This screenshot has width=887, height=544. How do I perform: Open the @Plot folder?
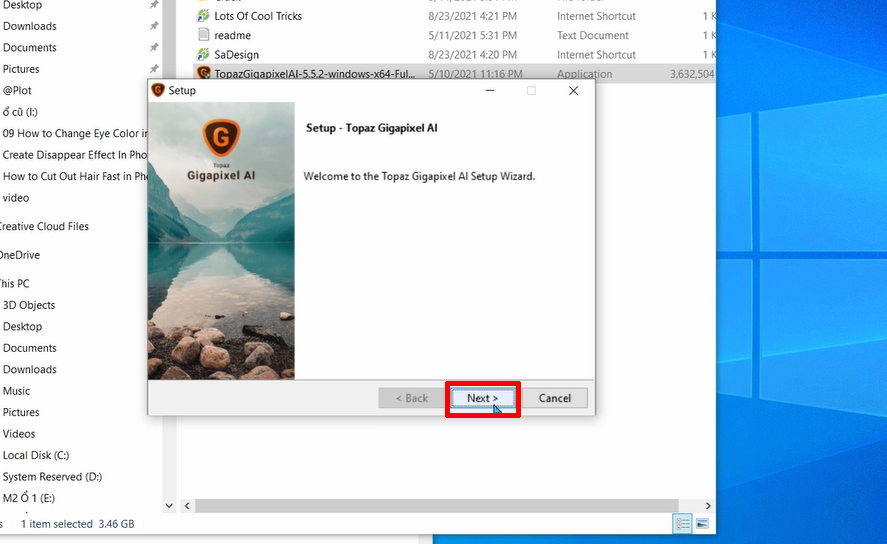(17, 90)
